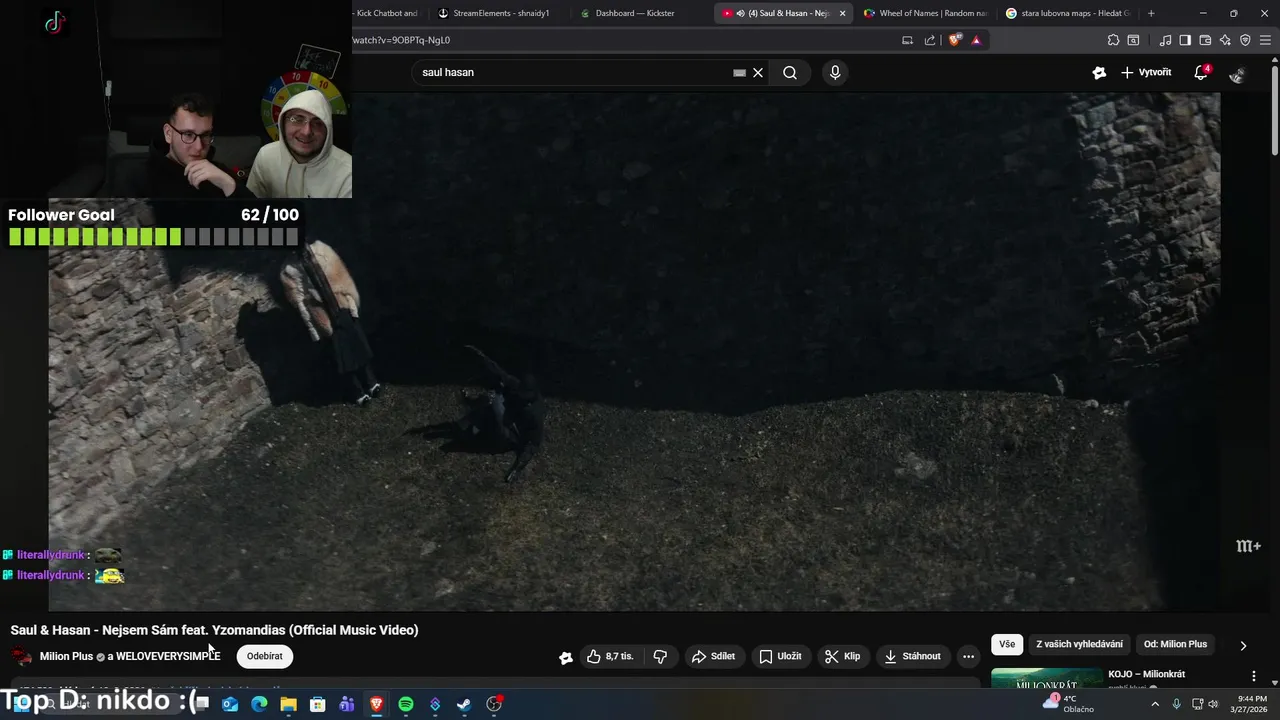Image resolution: width=1280 pixels, height=720 pixels.
Task: Click the Milion Plus channel avatar
Action: pos(21,657)
